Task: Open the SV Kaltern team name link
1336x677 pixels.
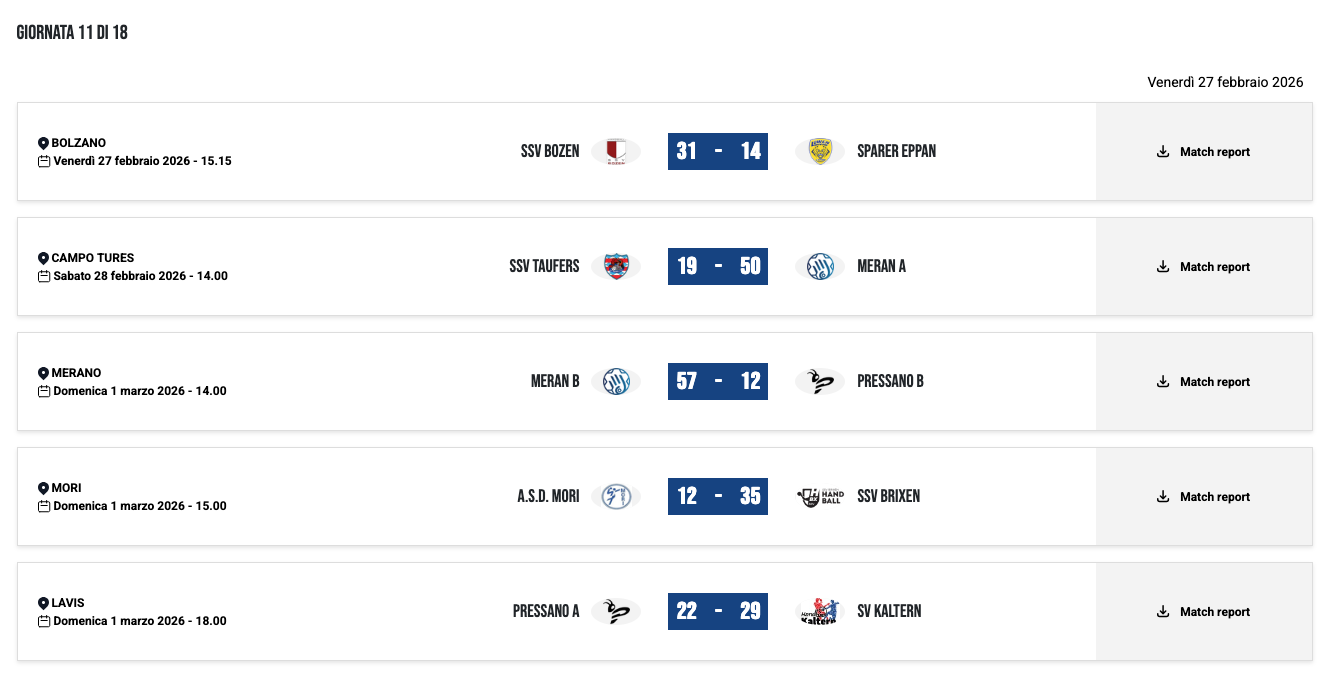Action: tap(889, 612)
